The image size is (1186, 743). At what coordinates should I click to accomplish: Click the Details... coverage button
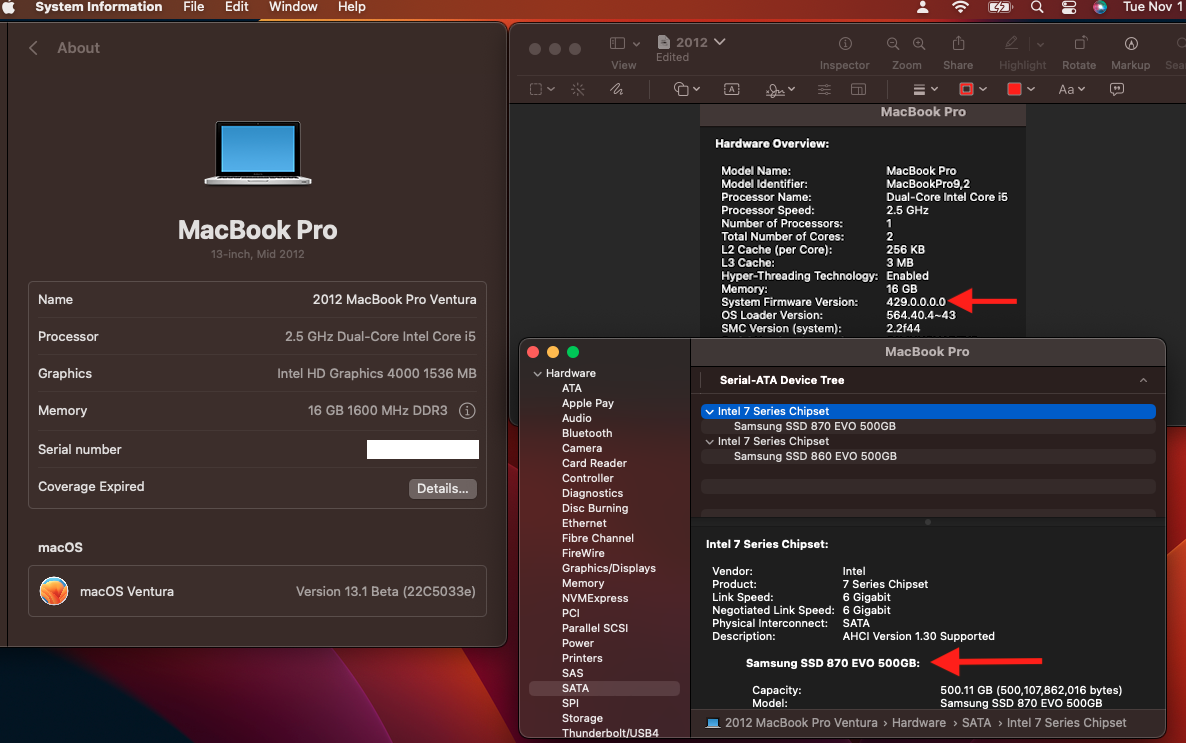442,489
